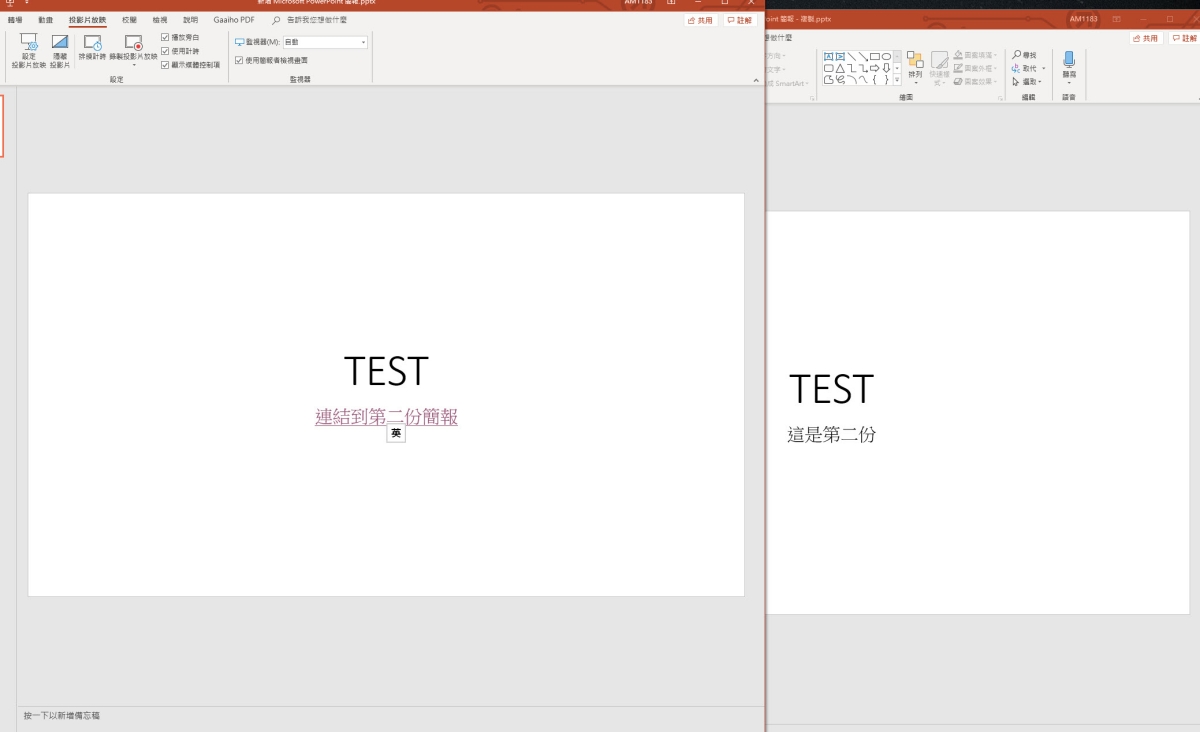Switch to the 校閱 (Review) tab

coord(129,20)
